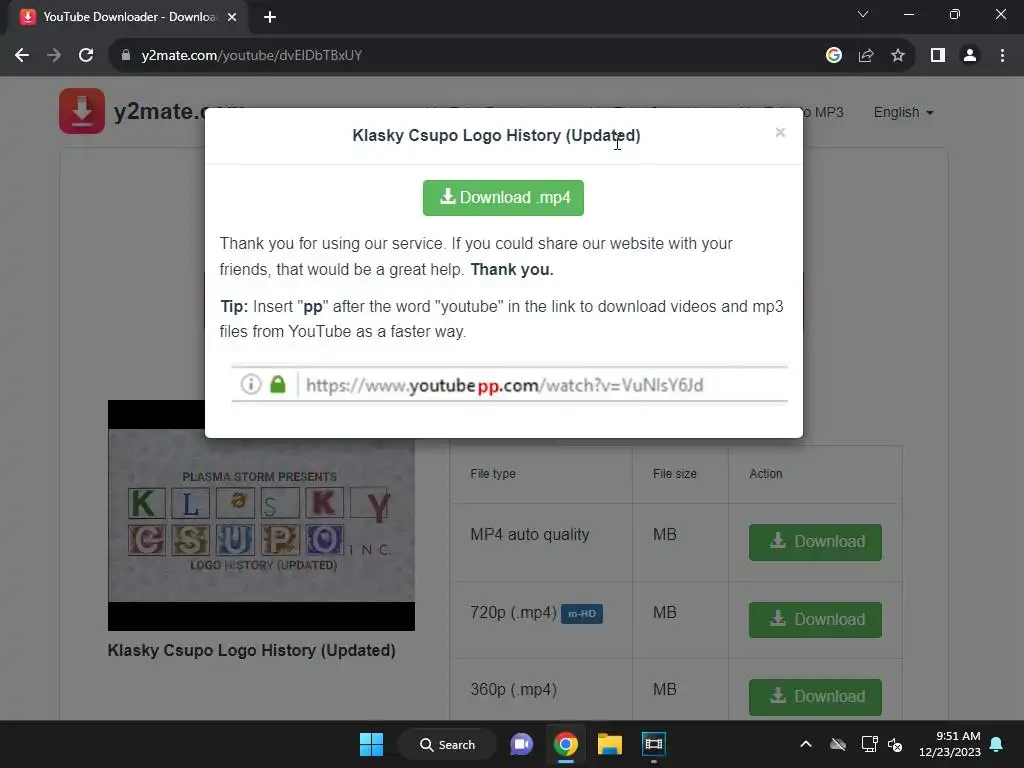Close the download dialog with the X
The height and width of the screenshot is (768, 1024).
[780, 133]
